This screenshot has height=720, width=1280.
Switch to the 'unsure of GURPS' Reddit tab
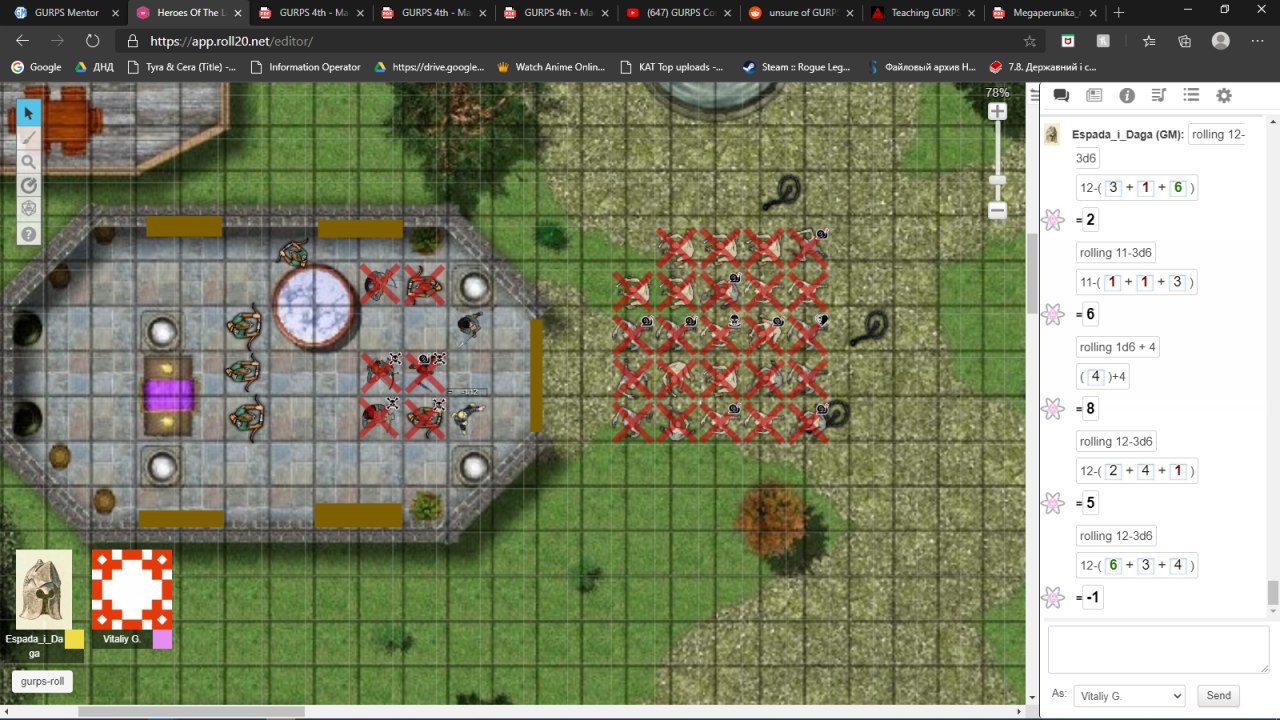click(800, 12)
